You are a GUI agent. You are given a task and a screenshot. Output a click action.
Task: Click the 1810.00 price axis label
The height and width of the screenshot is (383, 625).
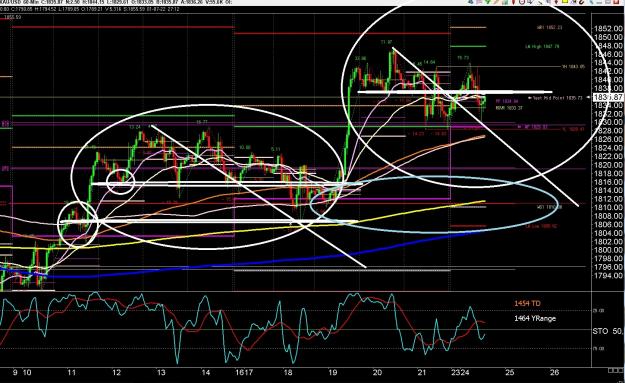(x=608, y=208)
